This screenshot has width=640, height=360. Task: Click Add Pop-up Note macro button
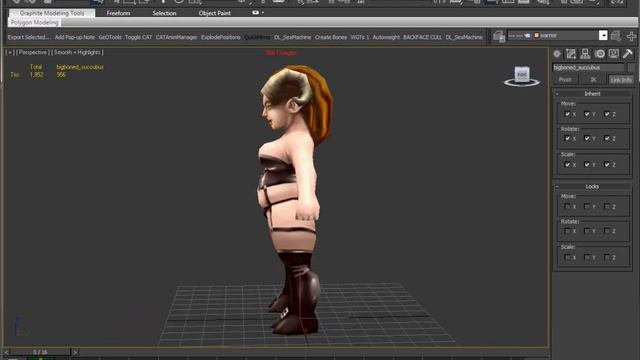[75, 37]
